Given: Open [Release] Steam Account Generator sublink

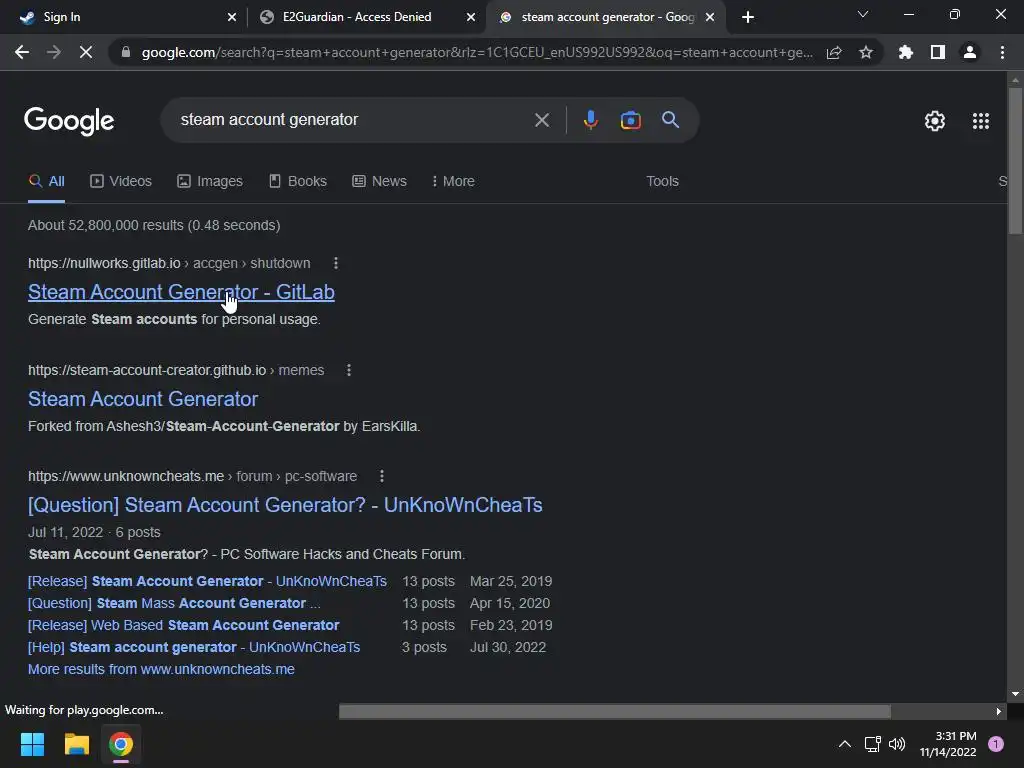Looking at the screenshot, I should [207, 581].
